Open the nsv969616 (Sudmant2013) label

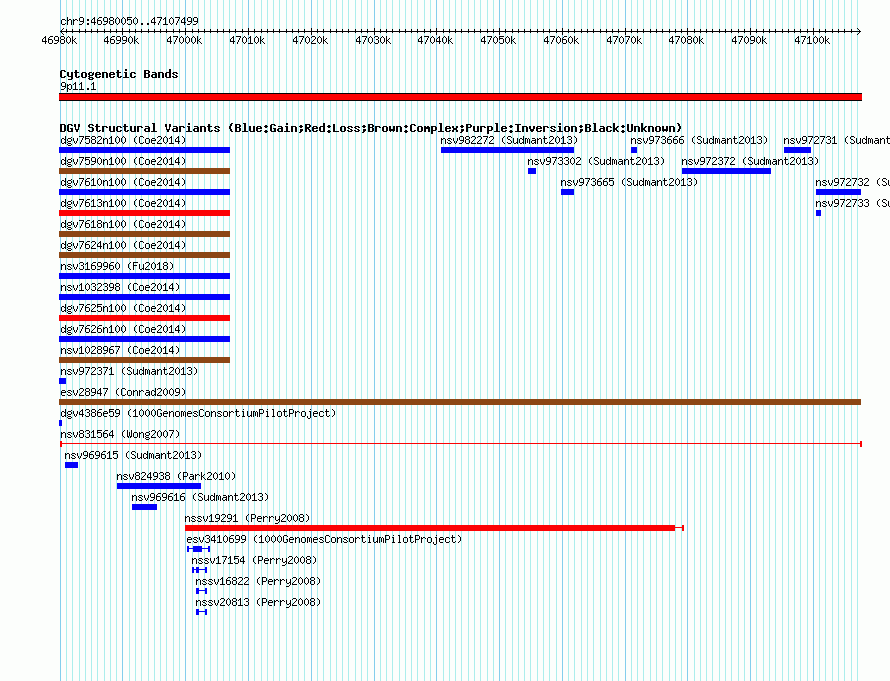(x=200, y=497)
